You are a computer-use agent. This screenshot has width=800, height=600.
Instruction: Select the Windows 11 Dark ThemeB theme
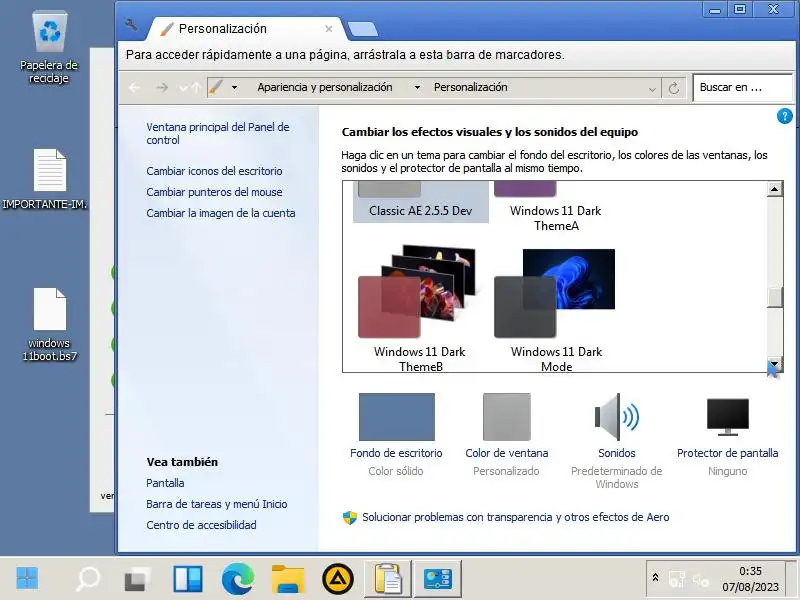pos(419,308)
